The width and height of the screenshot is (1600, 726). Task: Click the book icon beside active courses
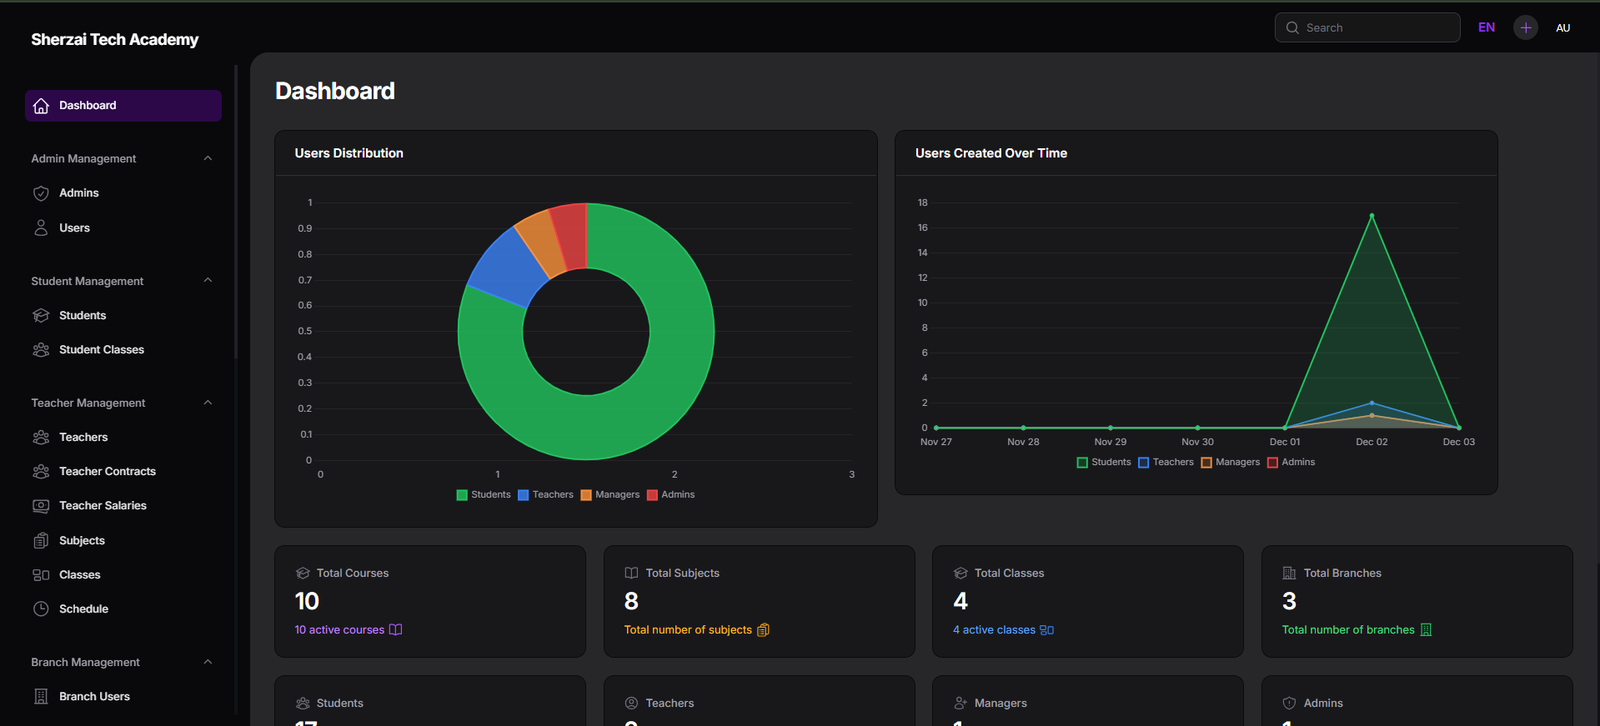[395, 630]
